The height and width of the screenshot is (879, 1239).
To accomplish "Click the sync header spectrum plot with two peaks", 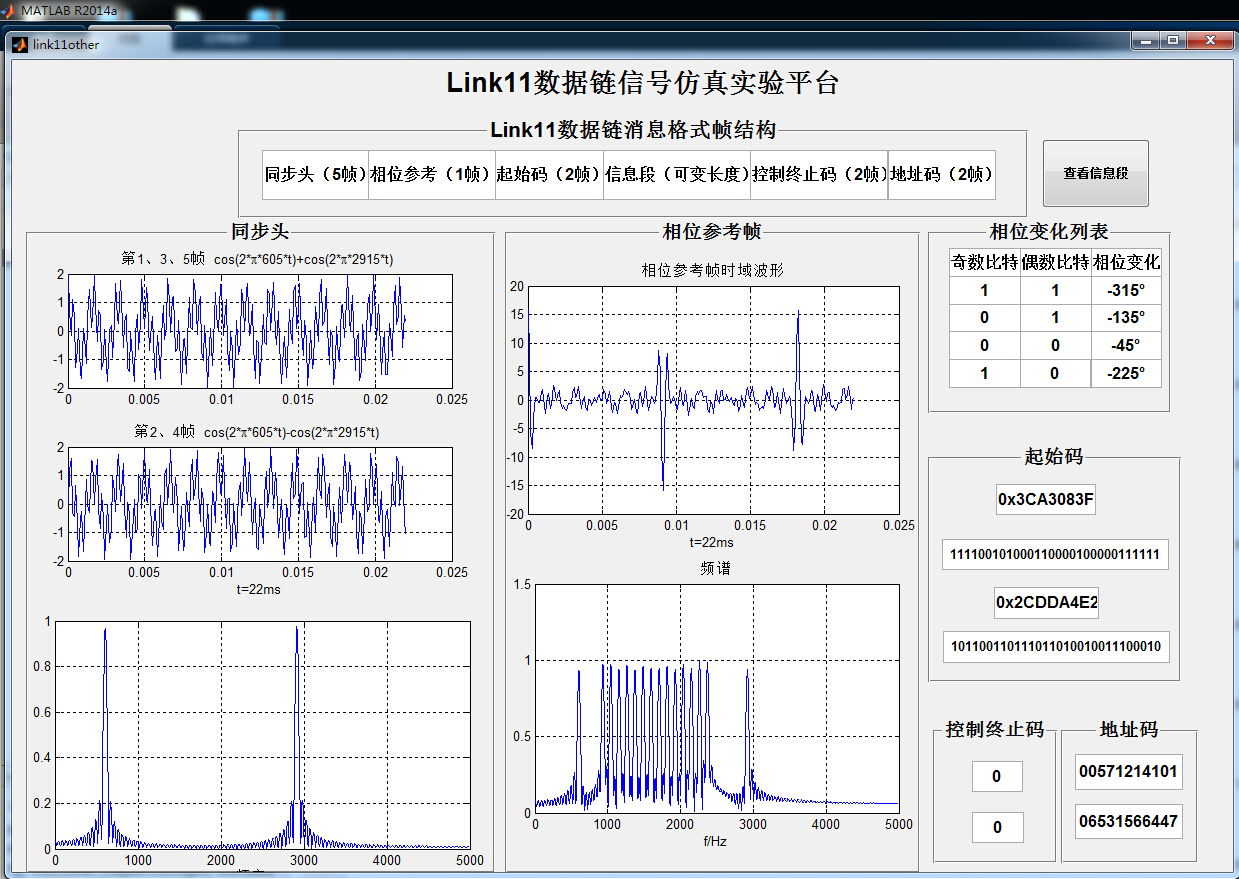I will [262, 735].
